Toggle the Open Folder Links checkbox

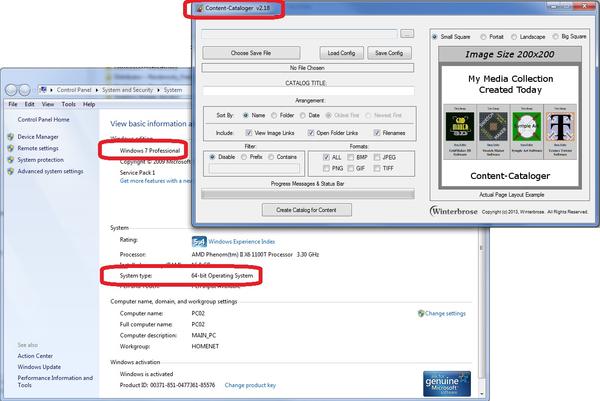tap(311, 133)
